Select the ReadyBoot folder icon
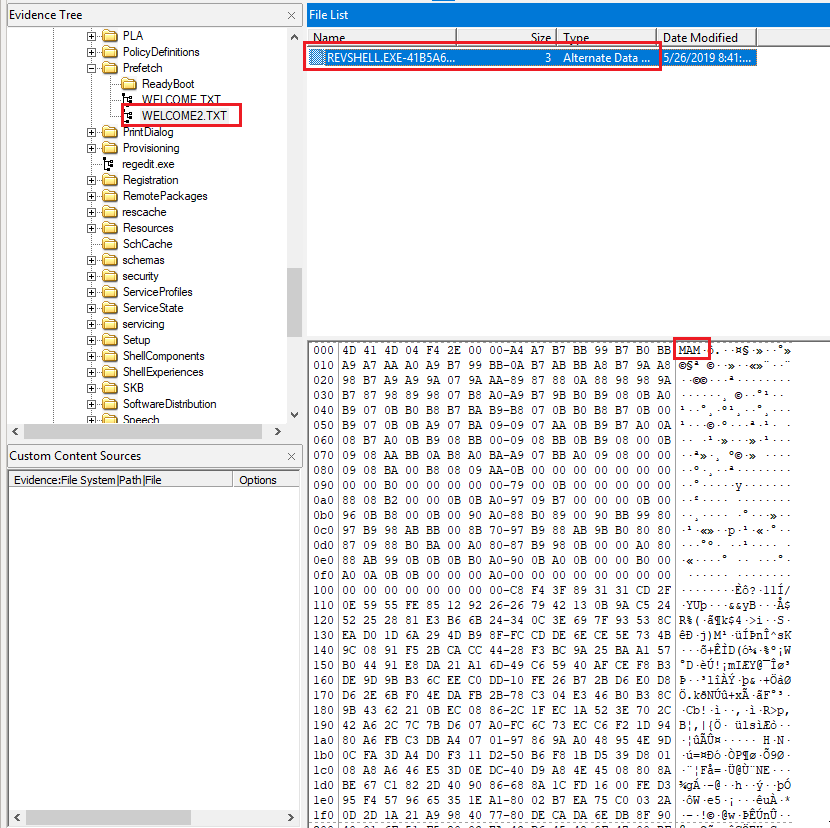Image resolution: width=830 pixels, height=828 pixels. tap(129, 84)
